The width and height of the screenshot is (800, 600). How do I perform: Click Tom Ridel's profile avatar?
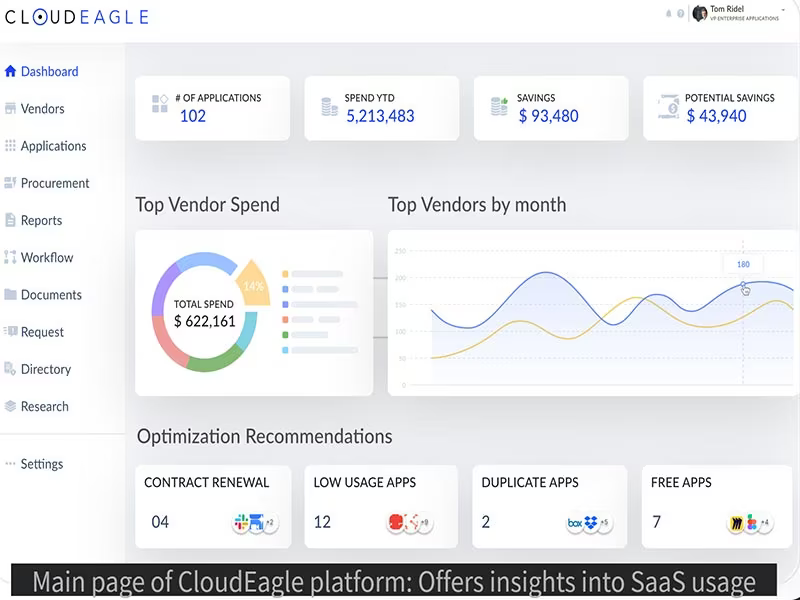(x=699, y=13)
